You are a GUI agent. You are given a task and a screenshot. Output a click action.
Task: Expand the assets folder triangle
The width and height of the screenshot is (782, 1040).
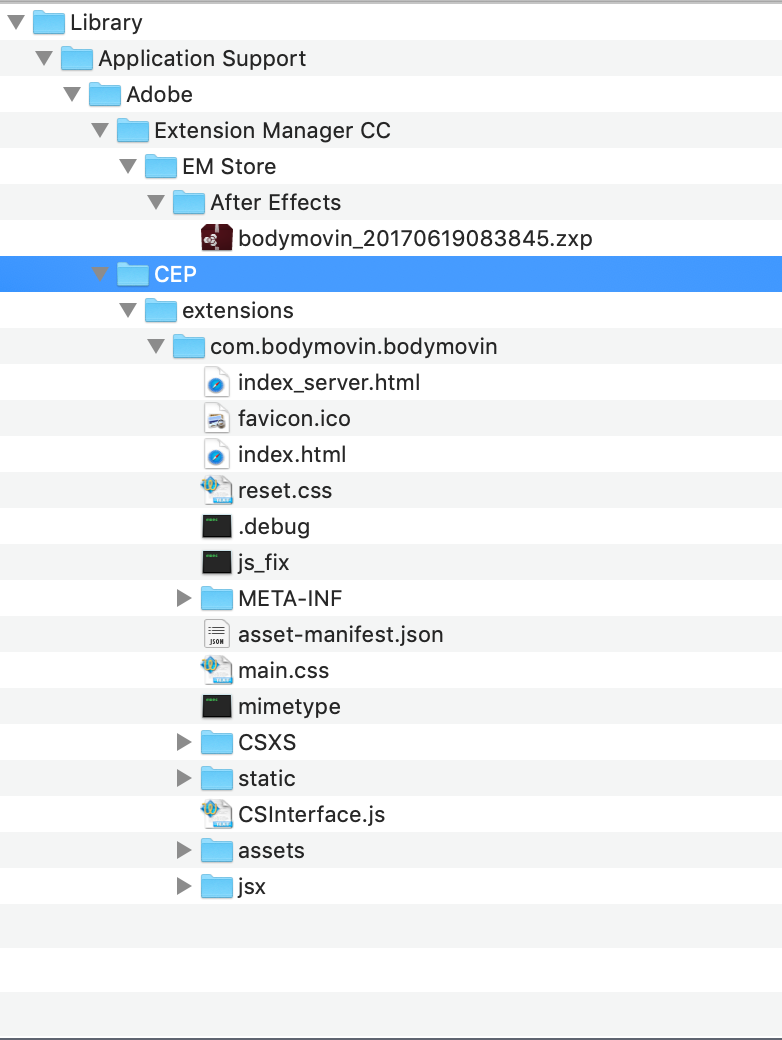click(x=184, y=850)
